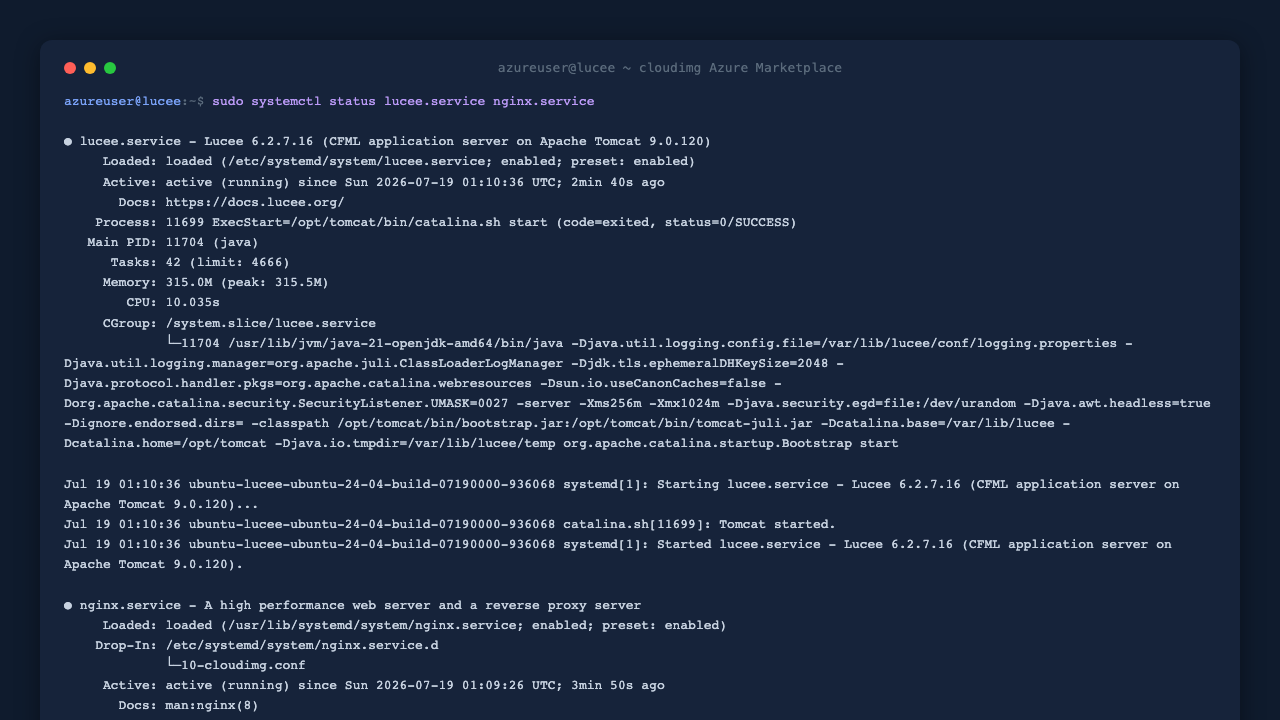
Task: Click the 'lucee.service - Lucee 6.2.7.16' header line
Action: [x=395, y=141]
